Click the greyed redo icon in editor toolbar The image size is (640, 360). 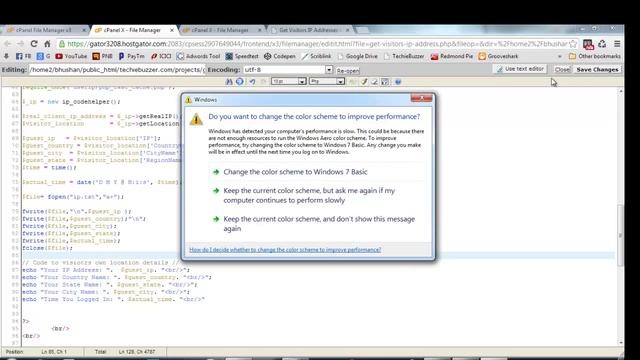(263, 82)
